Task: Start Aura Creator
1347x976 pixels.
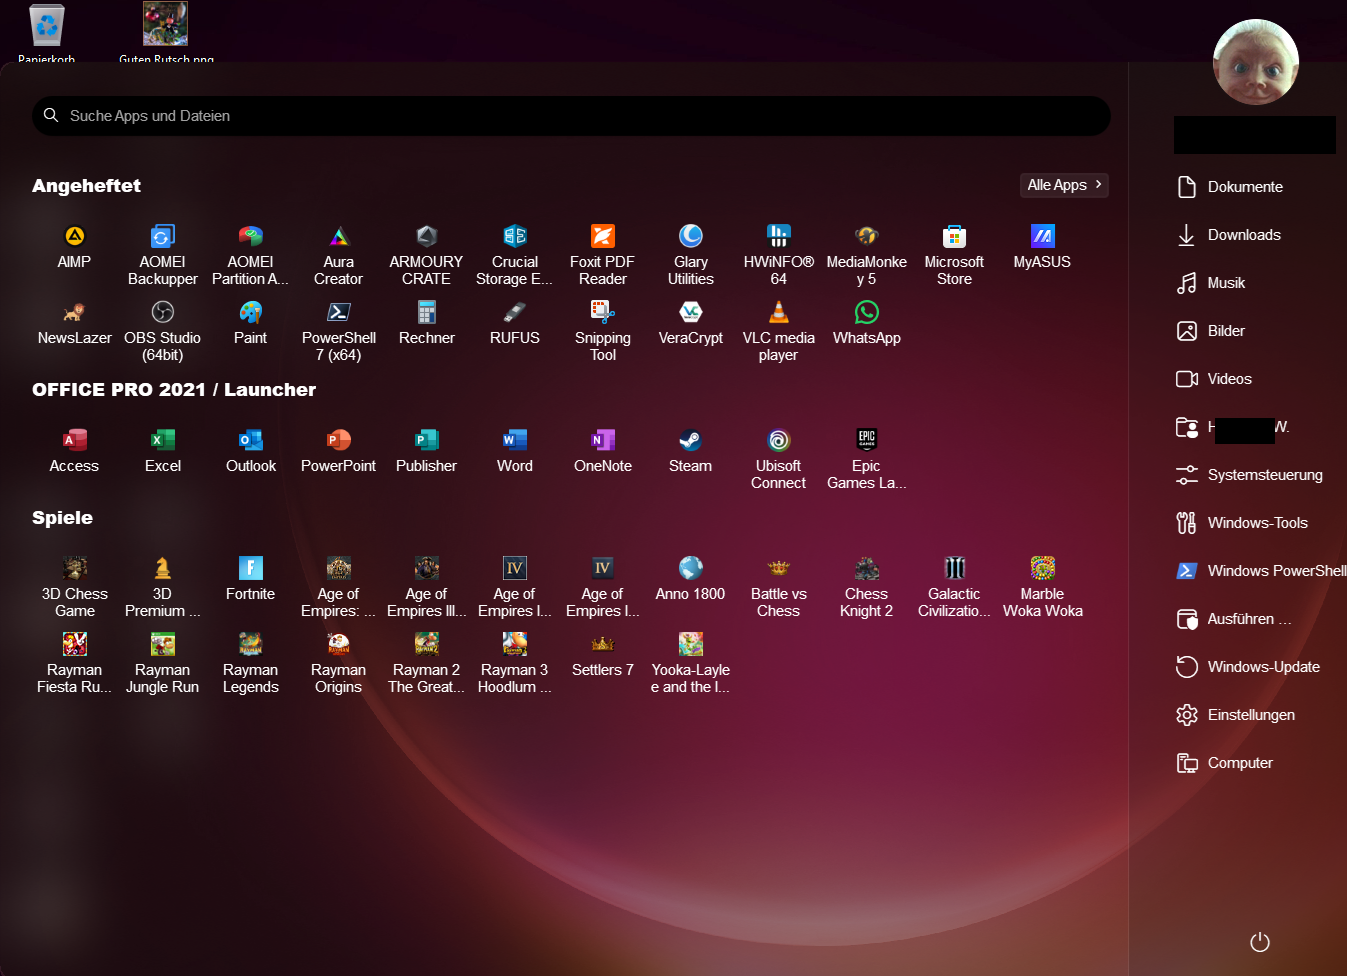Action: click(338, 255)
